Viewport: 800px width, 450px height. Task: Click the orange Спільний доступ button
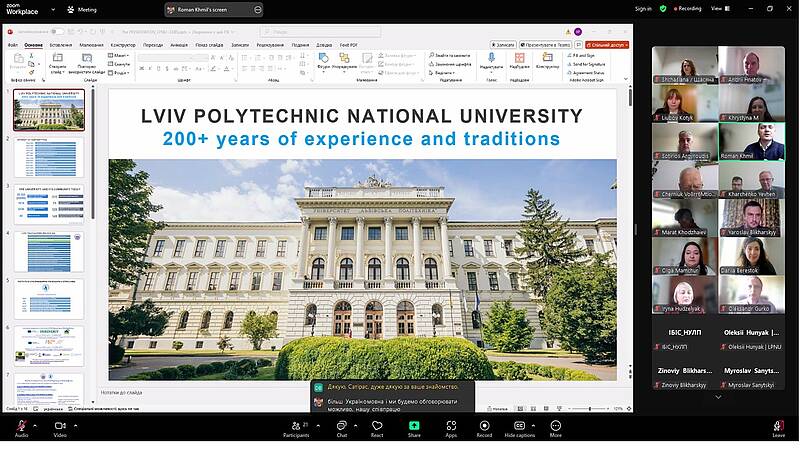pos(607,45)
